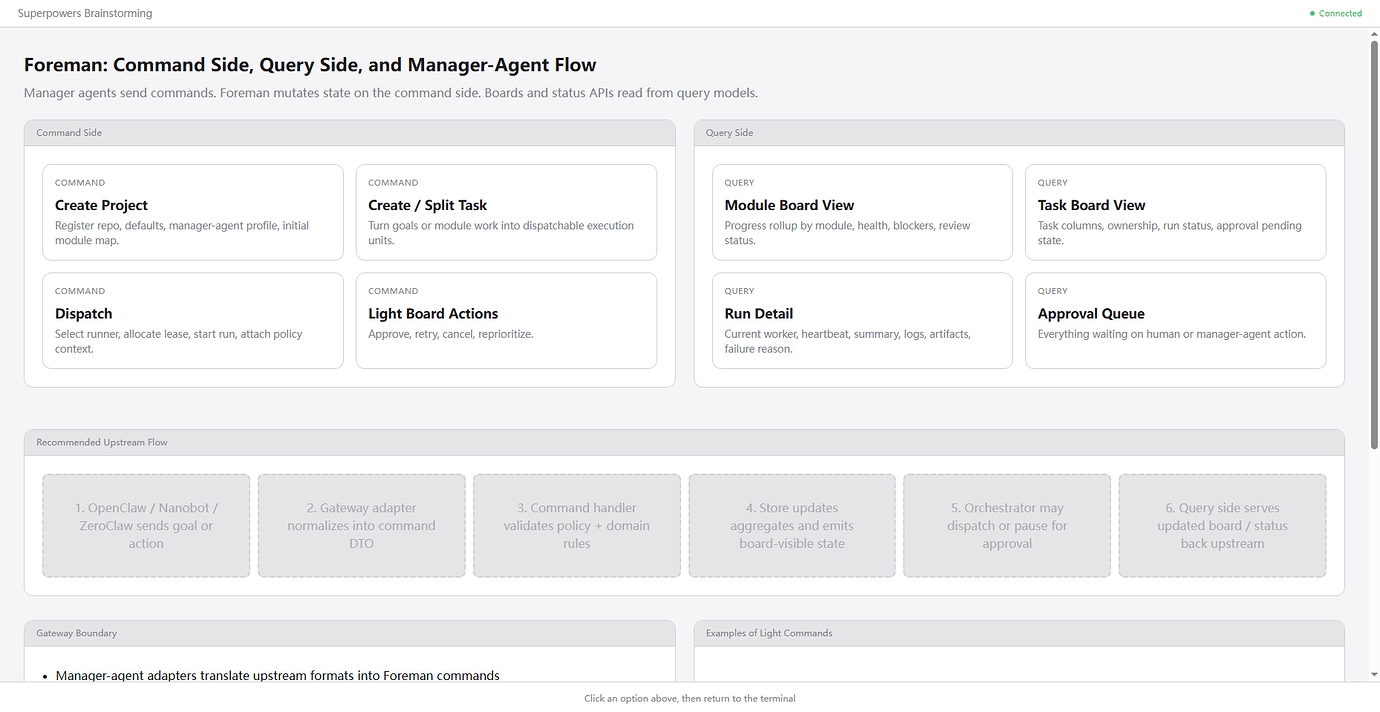The image size is (1380, 712).
Task: Click the subtitle about manager agents
Action: point(391,93)
